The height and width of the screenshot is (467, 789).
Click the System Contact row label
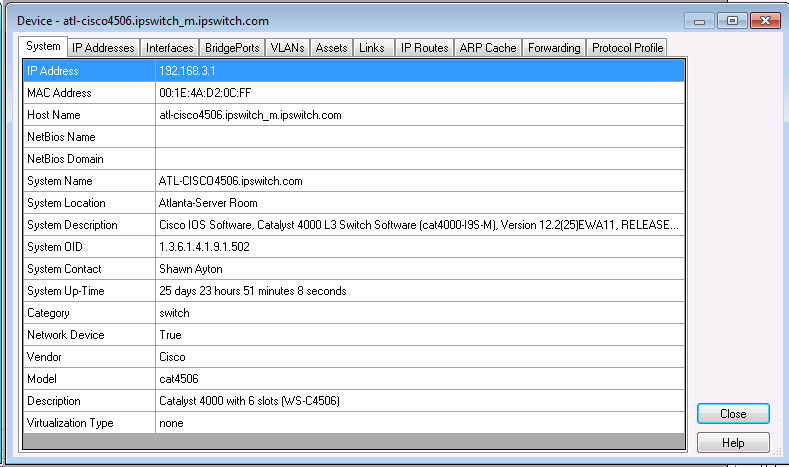point(89,269)
